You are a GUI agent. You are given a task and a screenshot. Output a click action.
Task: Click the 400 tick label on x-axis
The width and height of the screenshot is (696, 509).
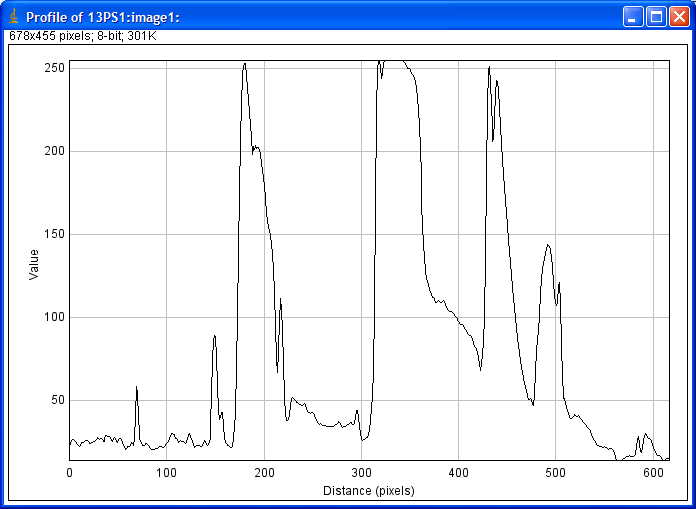[x=458, y=472]
